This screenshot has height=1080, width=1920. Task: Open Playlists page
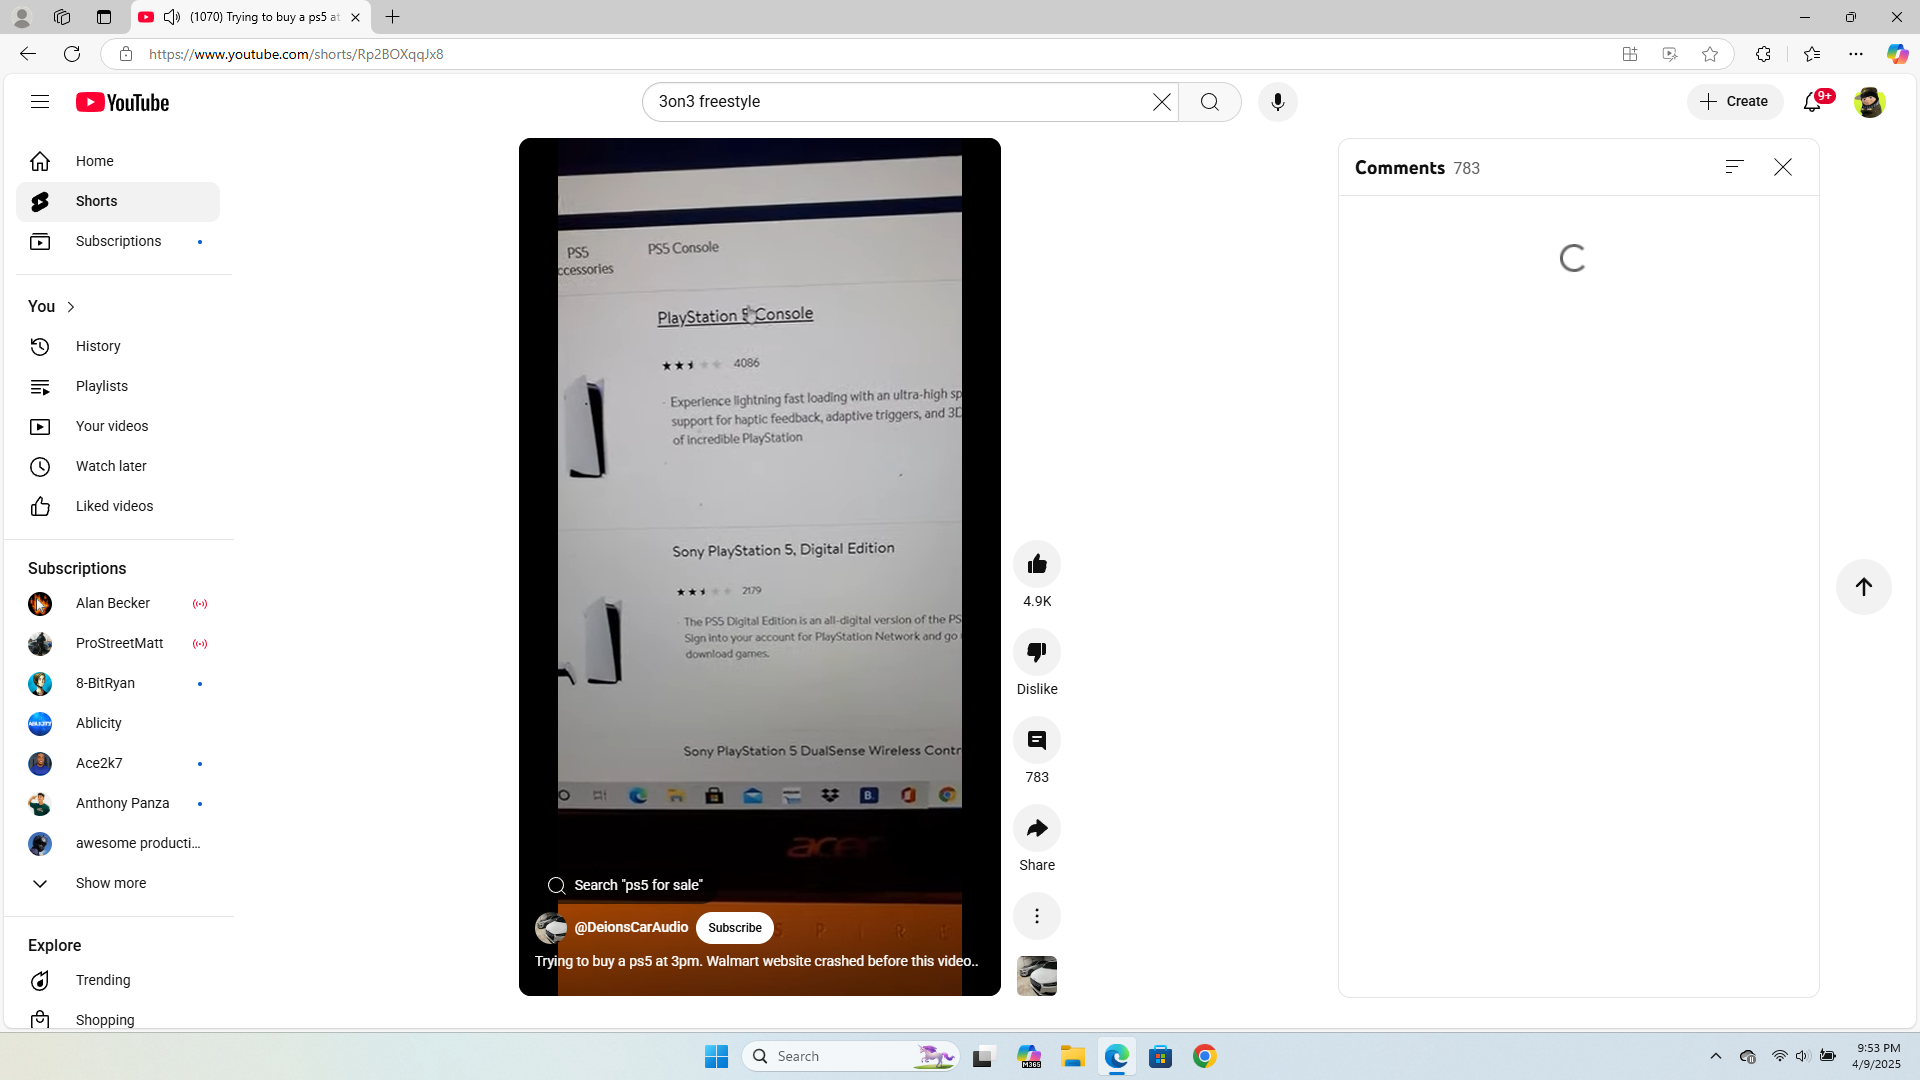[118, 386]
